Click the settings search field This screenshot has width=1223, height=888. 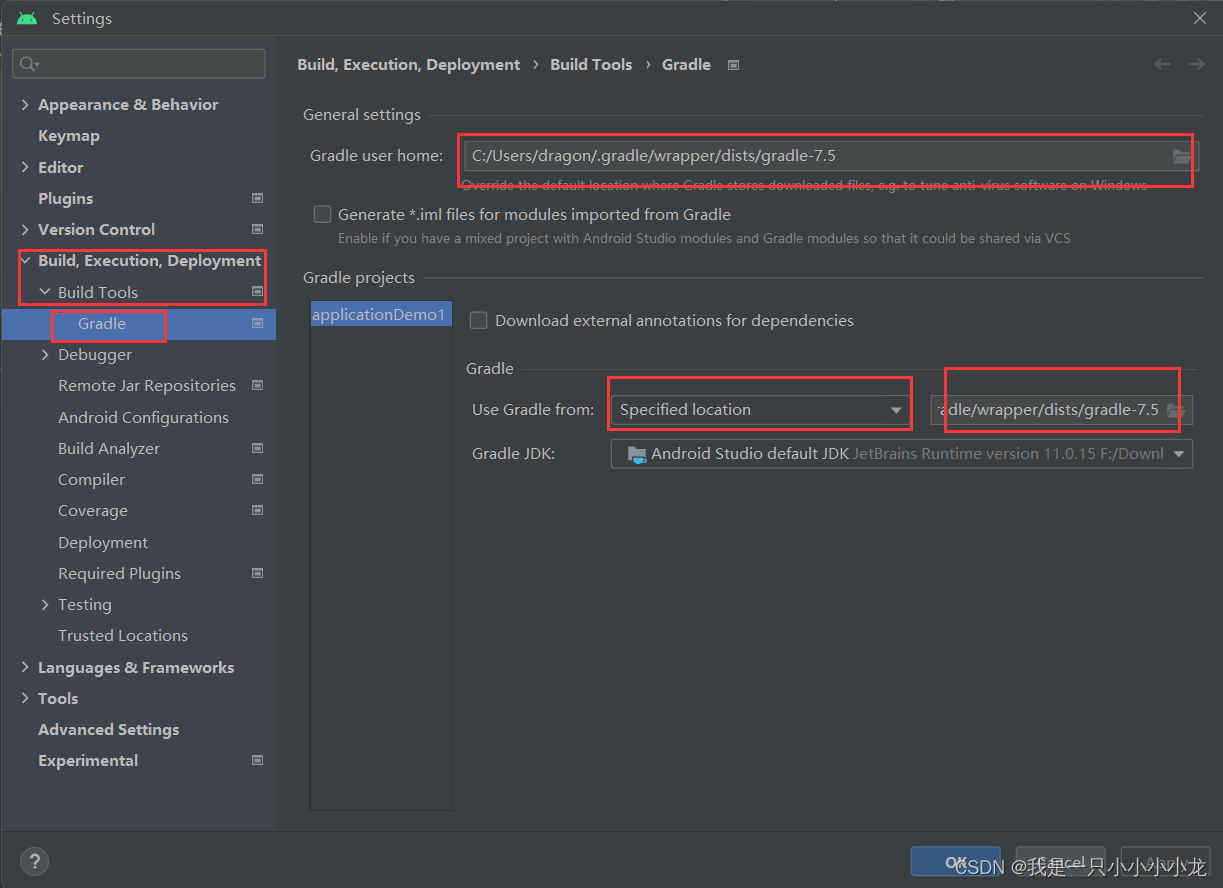pyautogui.click(x=139, y=64)
